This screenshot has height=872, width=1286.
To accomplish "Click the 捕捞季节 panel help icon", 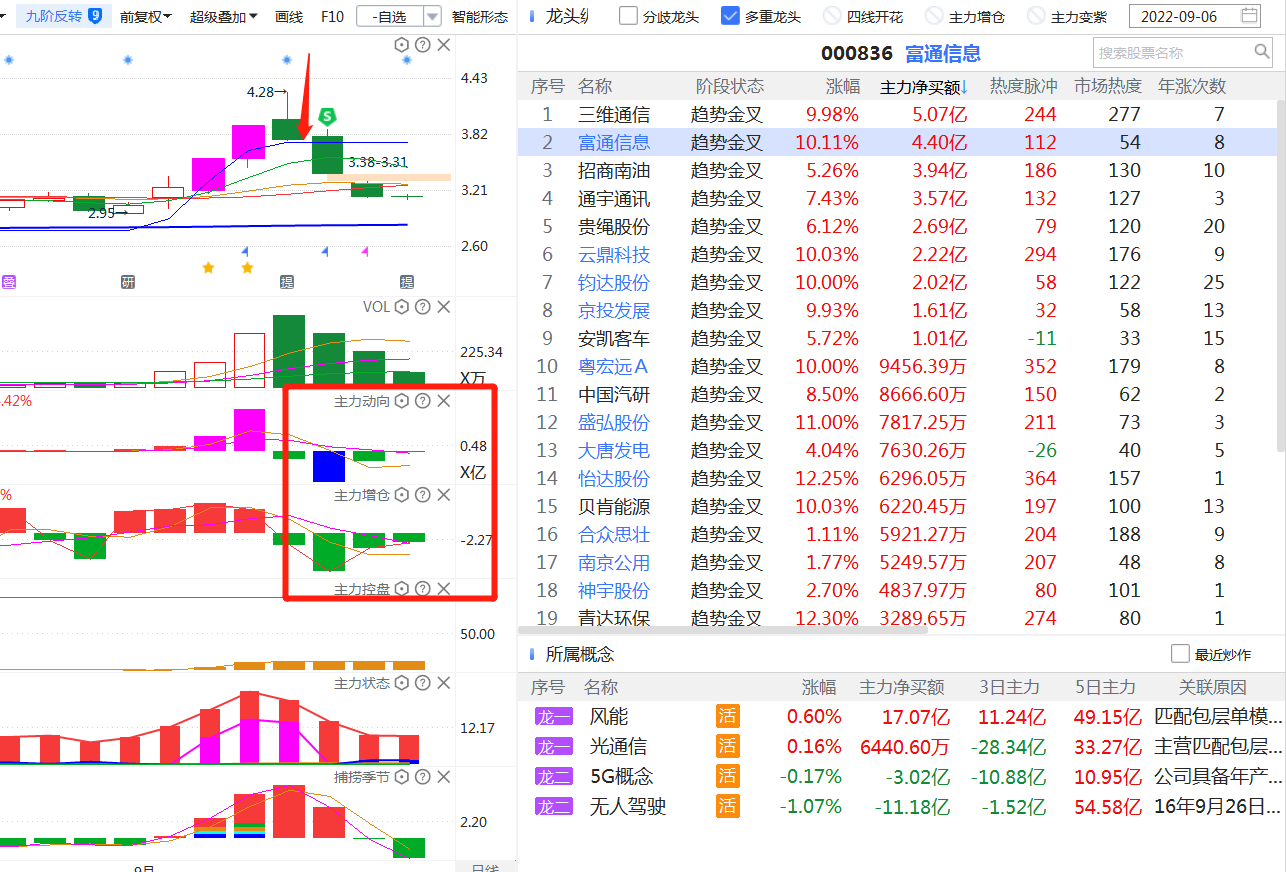I will 423,777.
